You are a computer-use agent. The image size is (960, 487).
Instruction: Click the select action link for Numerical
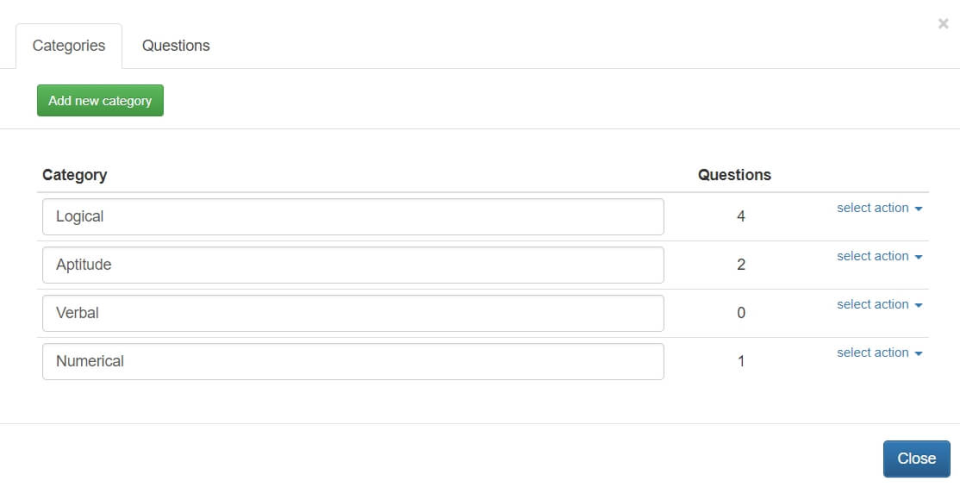coord(872,353)
